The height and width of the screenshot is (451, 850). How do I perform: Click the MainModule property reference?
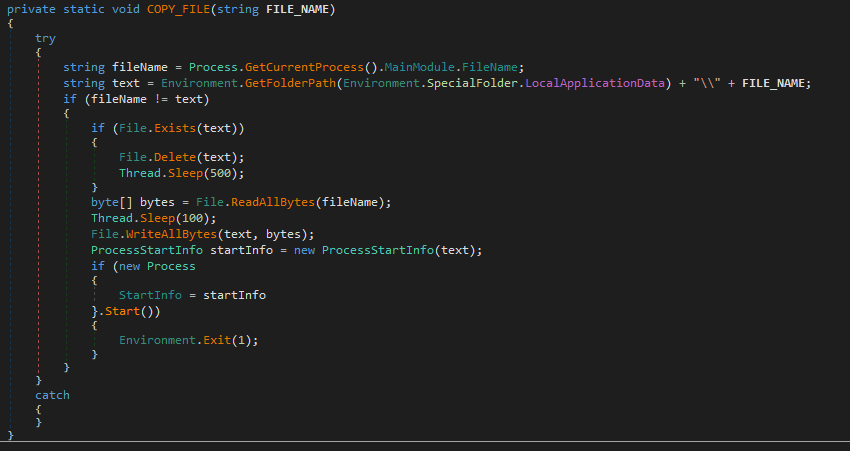pos(420,67)
